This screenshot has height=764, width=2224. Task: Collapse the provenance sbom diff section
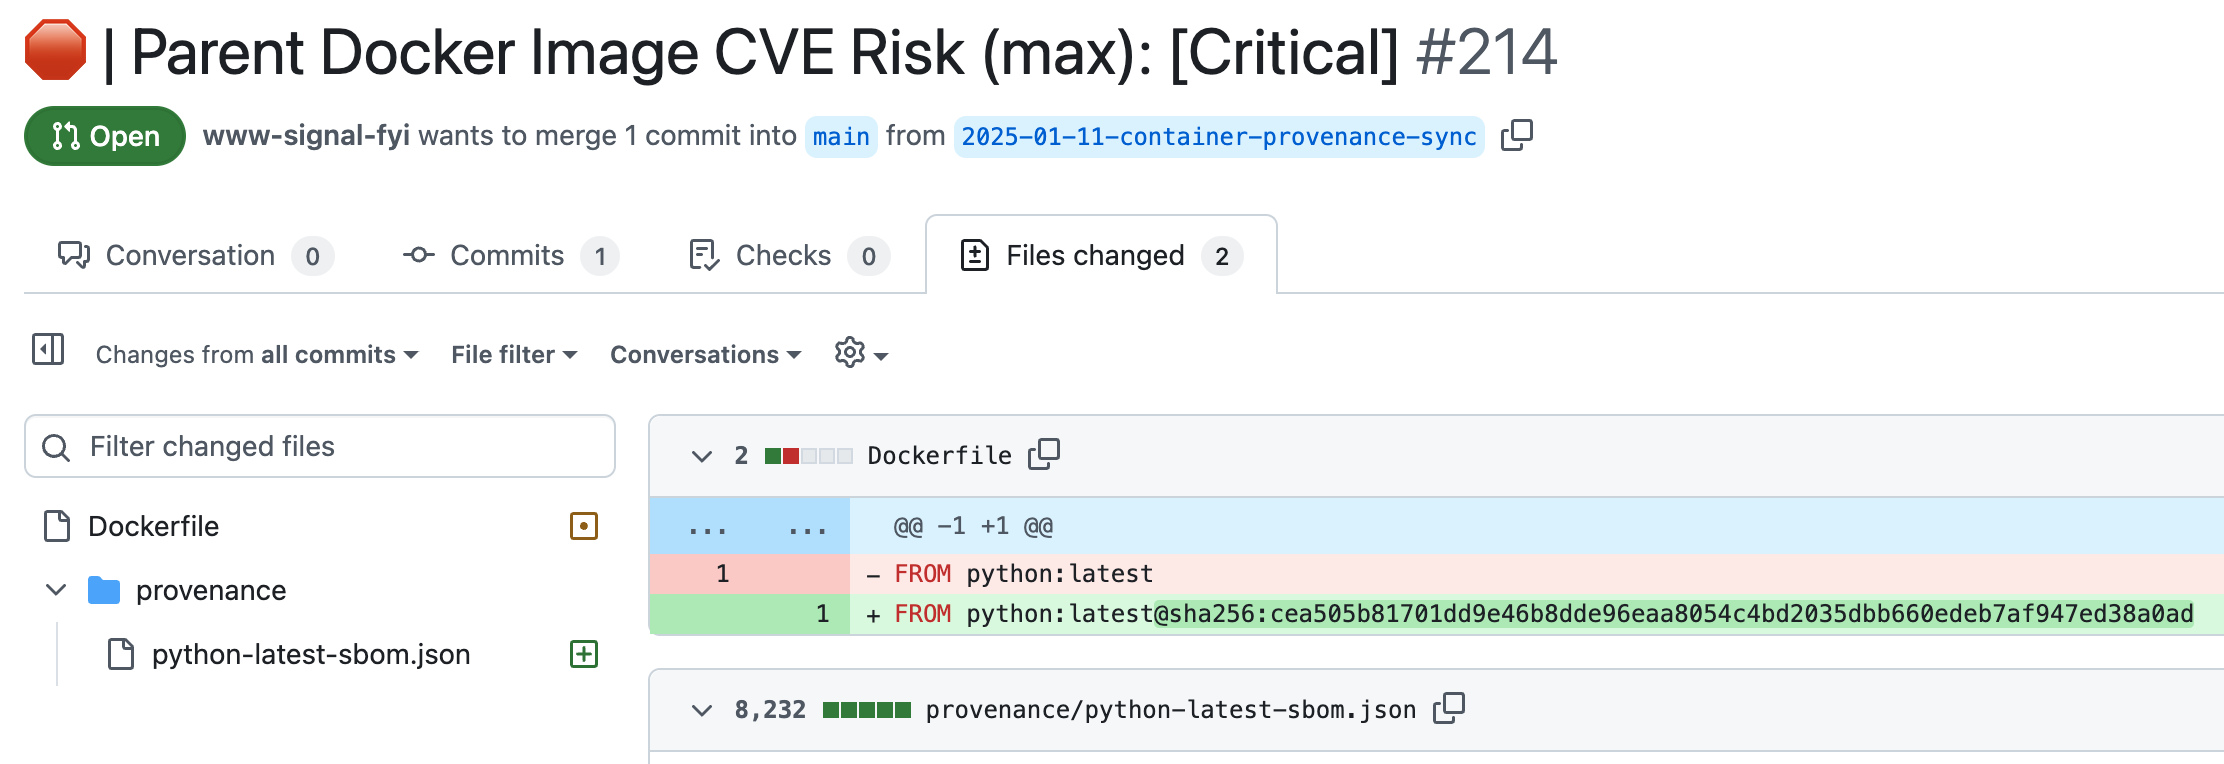coord(702,710)
